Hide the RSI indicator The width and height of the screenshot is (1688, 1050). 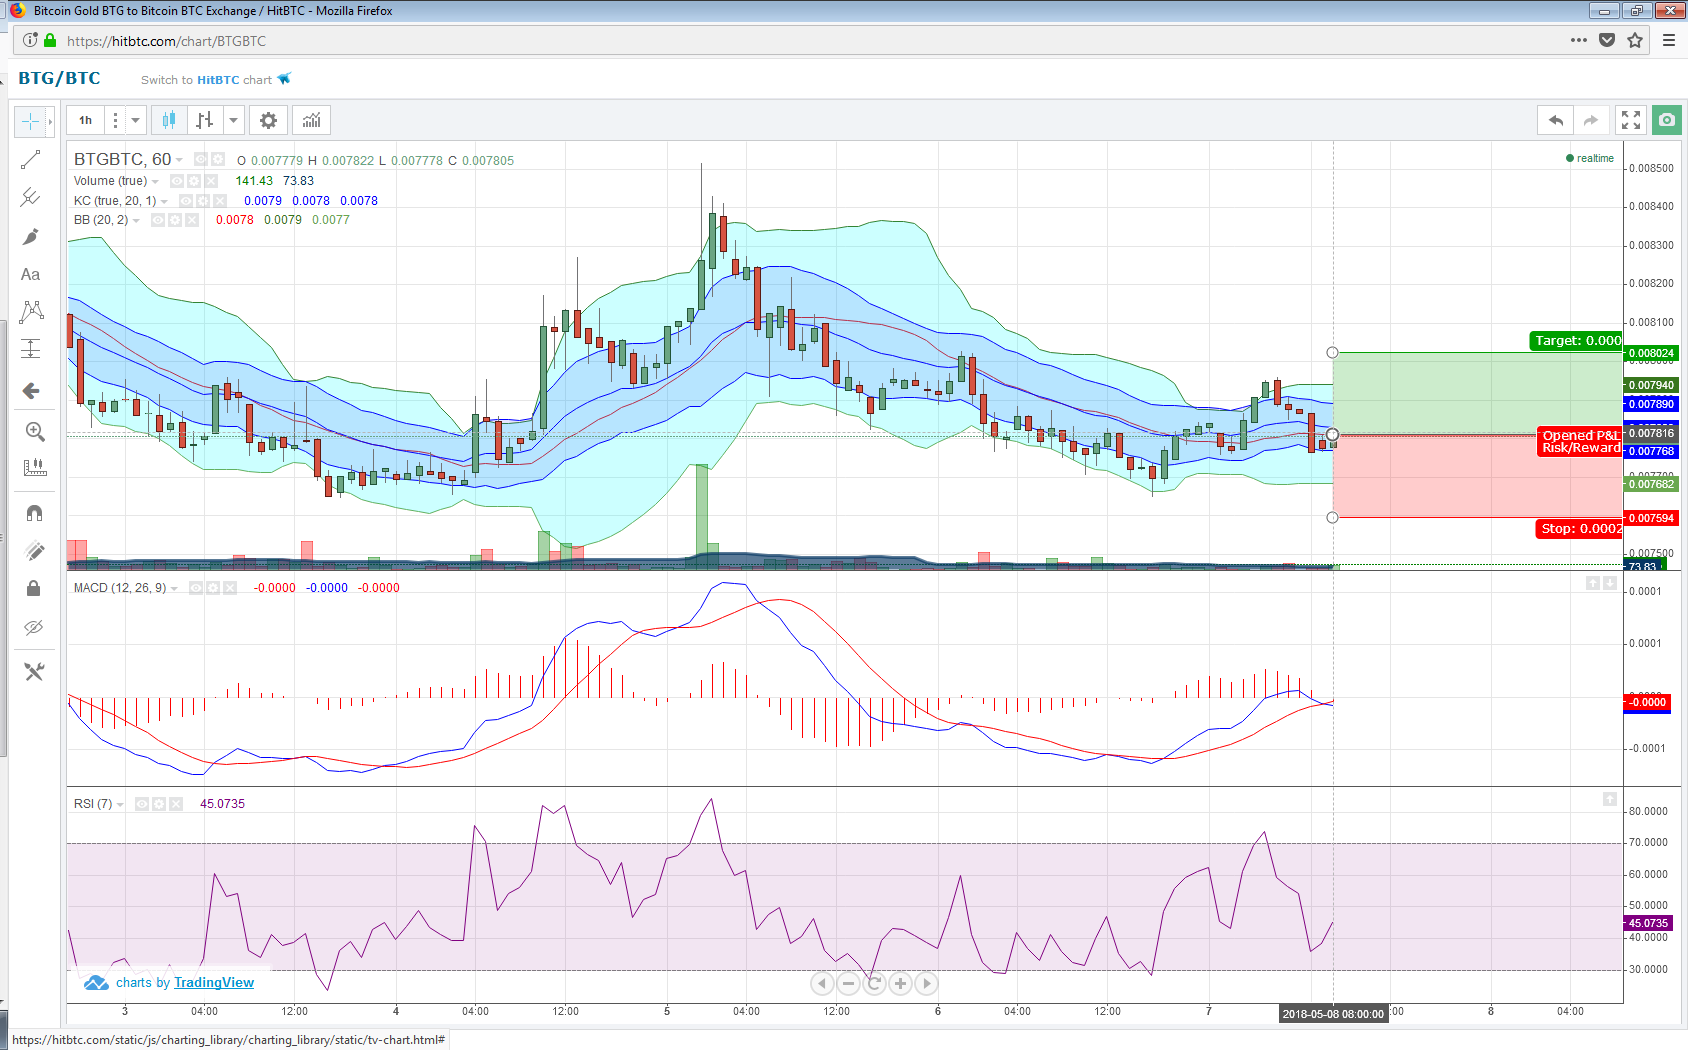pyautogui.click(x=142, y=804)
